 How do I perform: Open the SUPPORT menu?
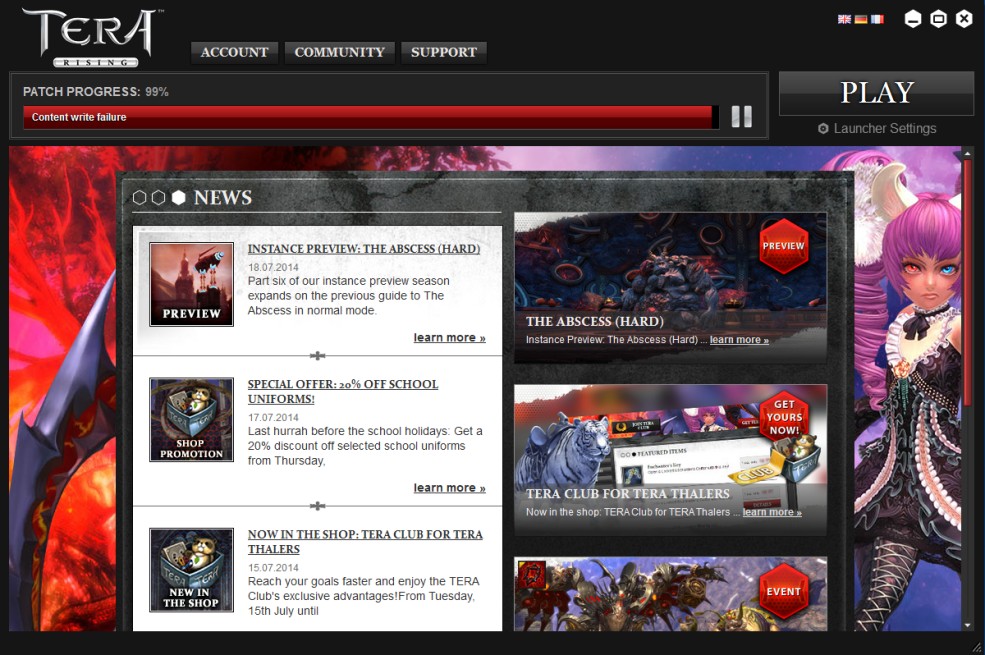(x=444, y=52)
